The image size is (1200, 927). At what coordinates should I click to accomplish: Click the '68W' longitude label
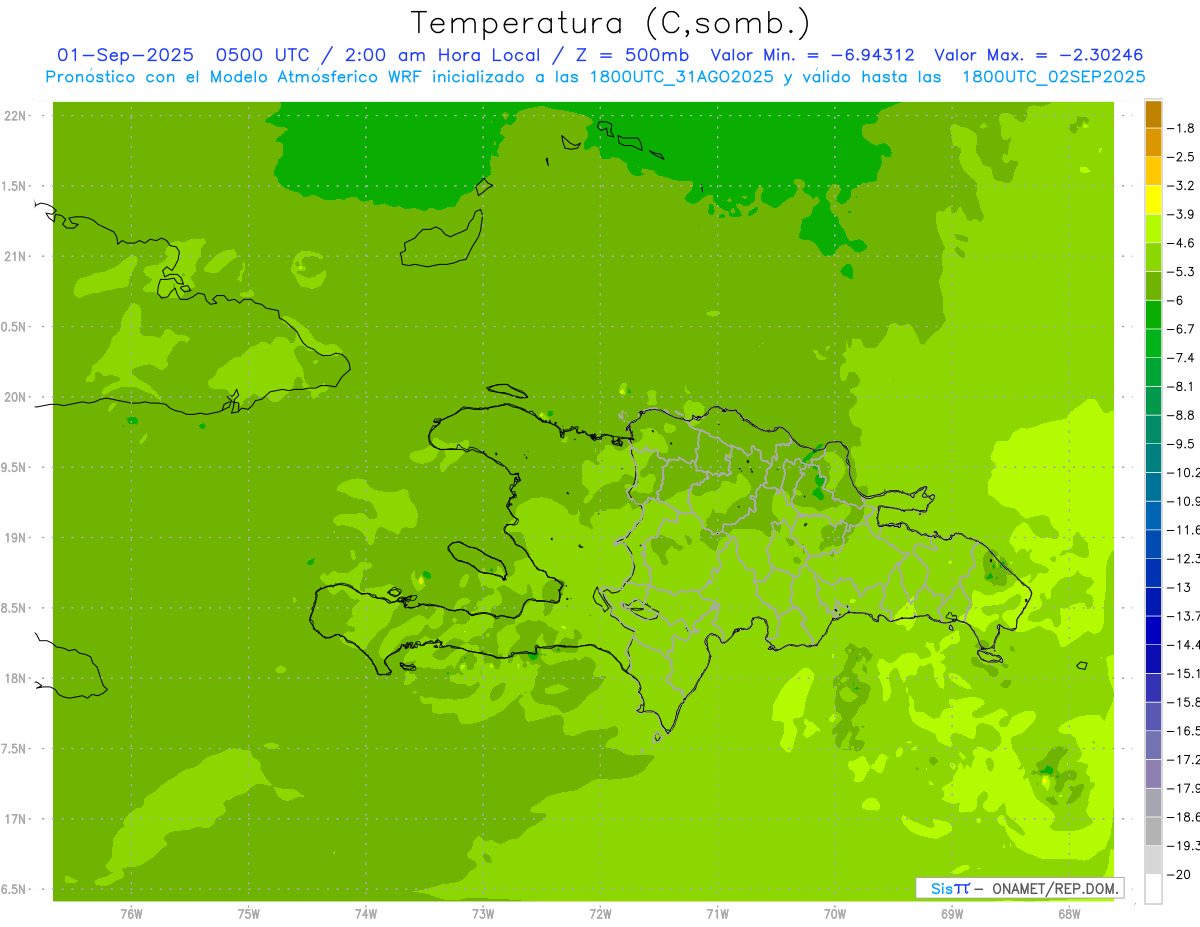(x=1068, y=913)
